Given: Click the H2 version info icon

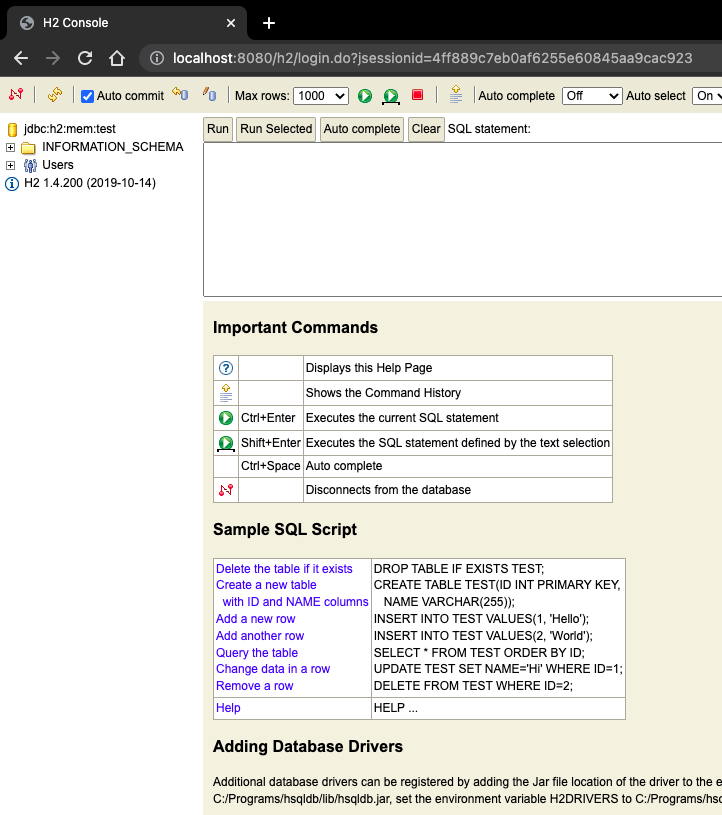Looking at the screenshot, I should [12, 183].
